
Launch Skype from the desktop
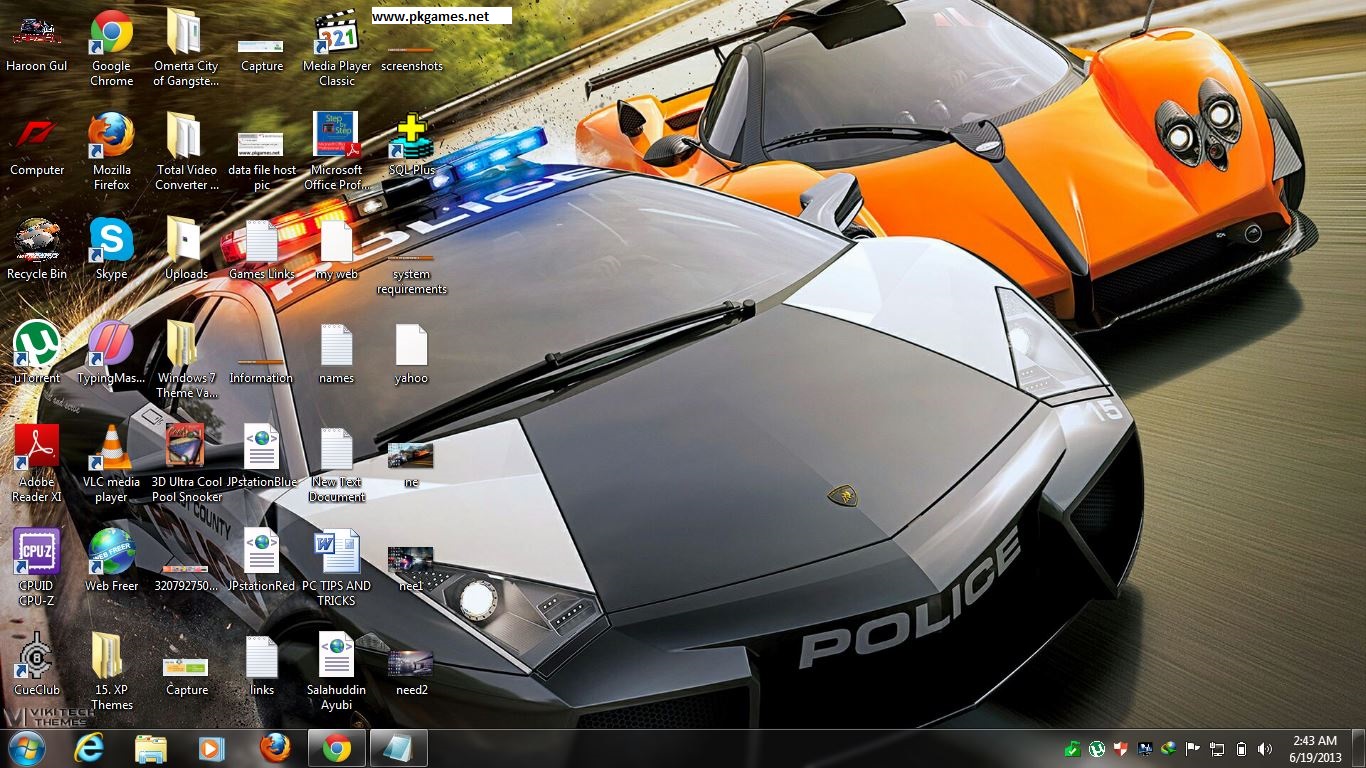point(112,250)
